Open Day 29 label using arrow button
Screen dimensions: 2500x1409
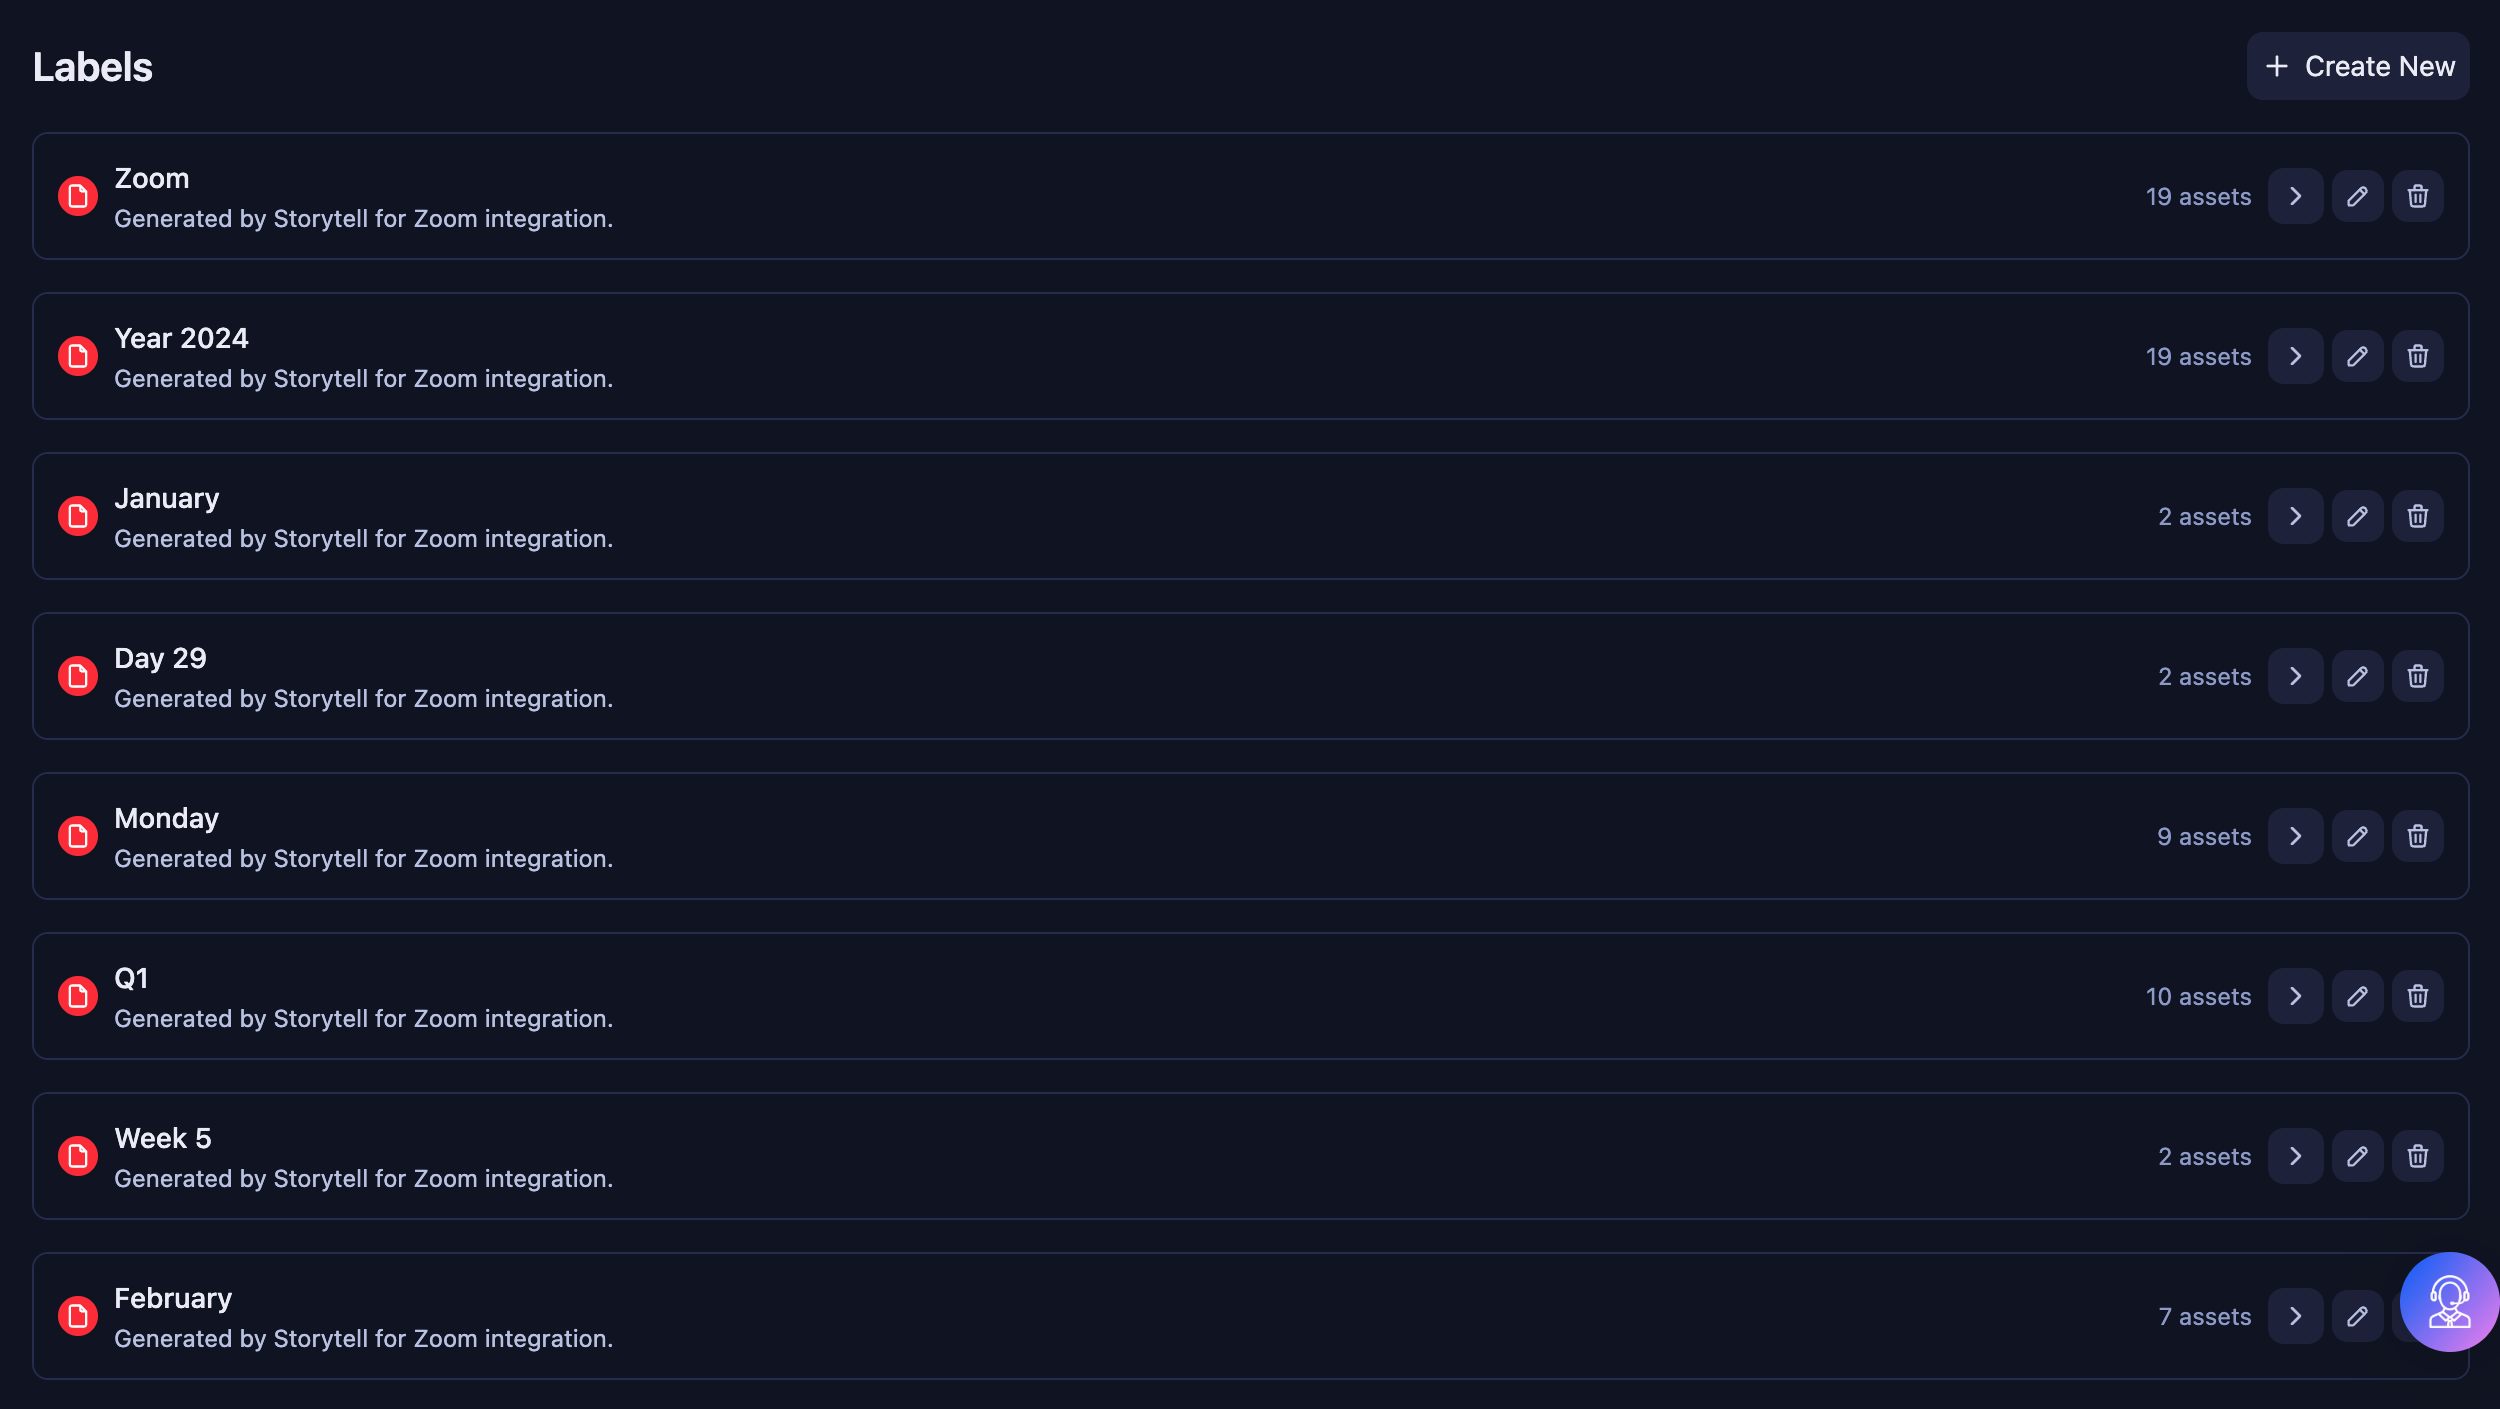point(2295,676)
